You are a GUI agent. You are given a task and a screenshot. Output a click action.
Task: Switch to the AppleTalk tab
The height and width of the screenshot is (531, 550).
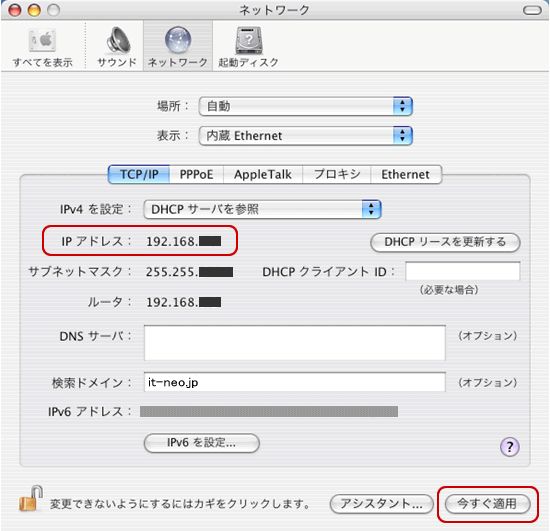click(263, 174)
